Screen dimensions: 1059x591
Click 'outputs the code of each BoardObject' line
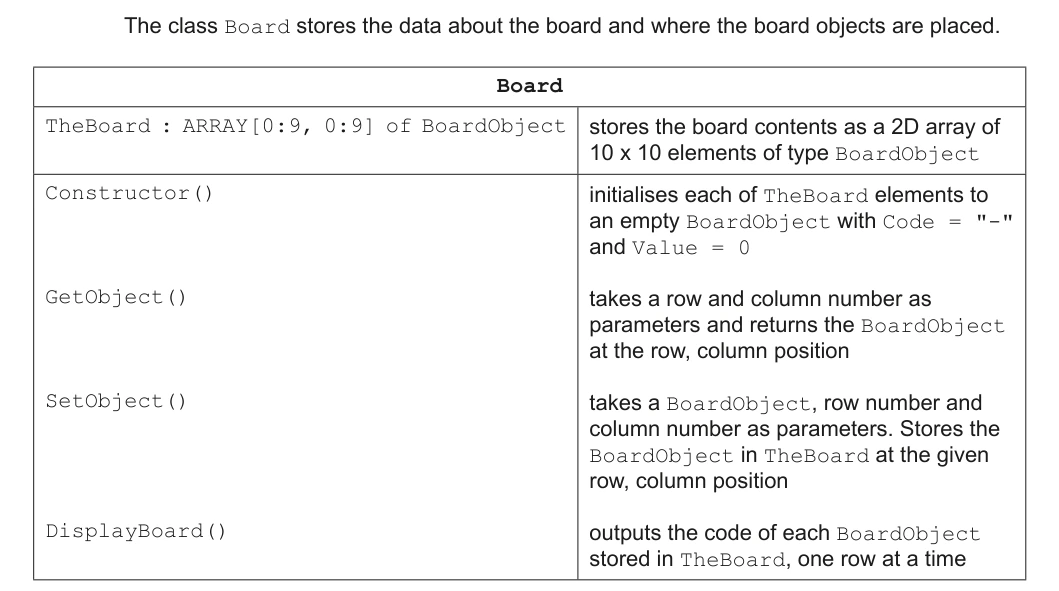784,533
